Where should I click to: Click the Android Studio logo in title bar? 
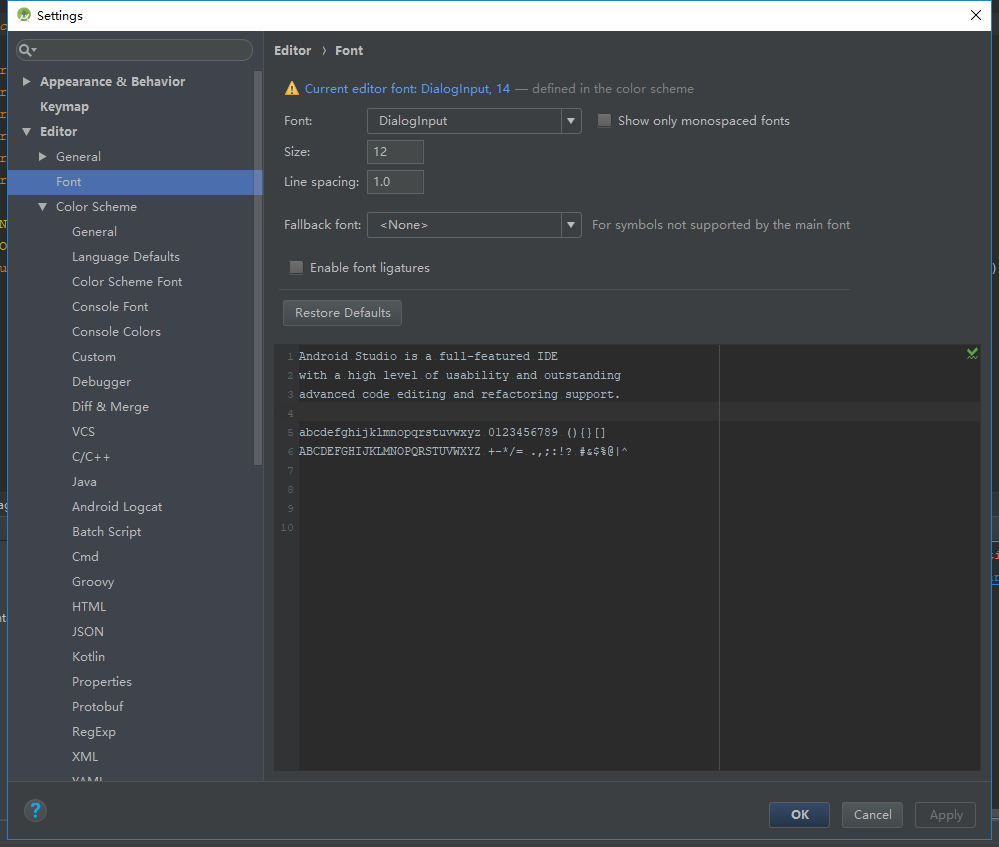(24, 15)
